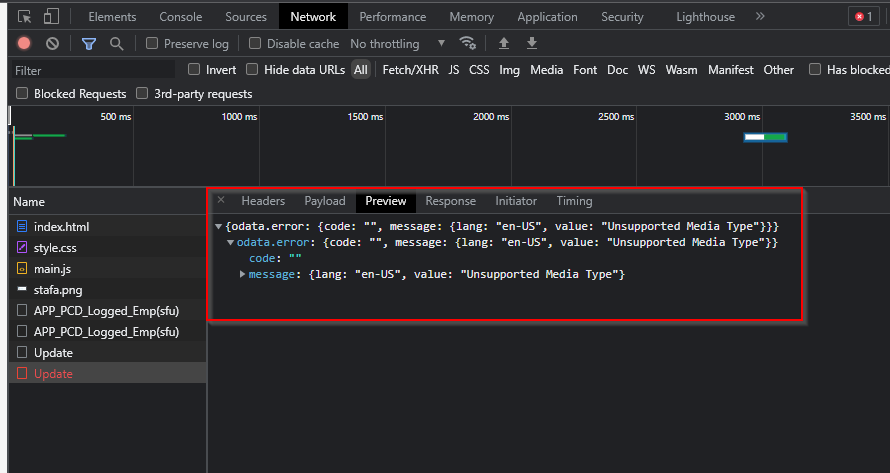890x473 pixels.
Task: Filter by Doc type
Action: click(618, 70)
